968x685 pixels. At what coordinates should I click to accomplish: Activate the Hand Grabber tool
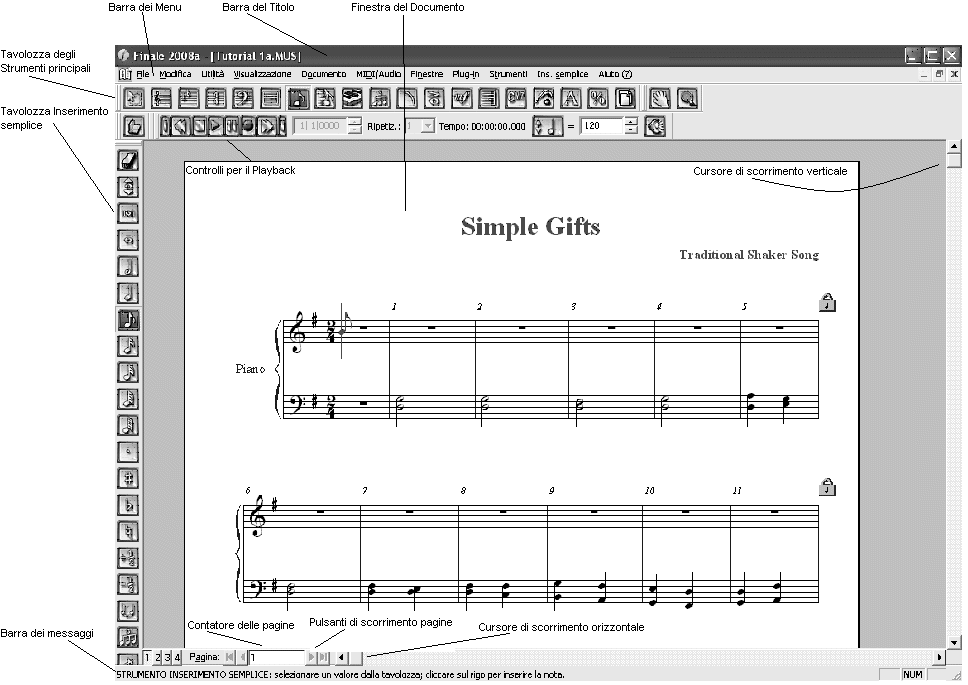[661, 98]
